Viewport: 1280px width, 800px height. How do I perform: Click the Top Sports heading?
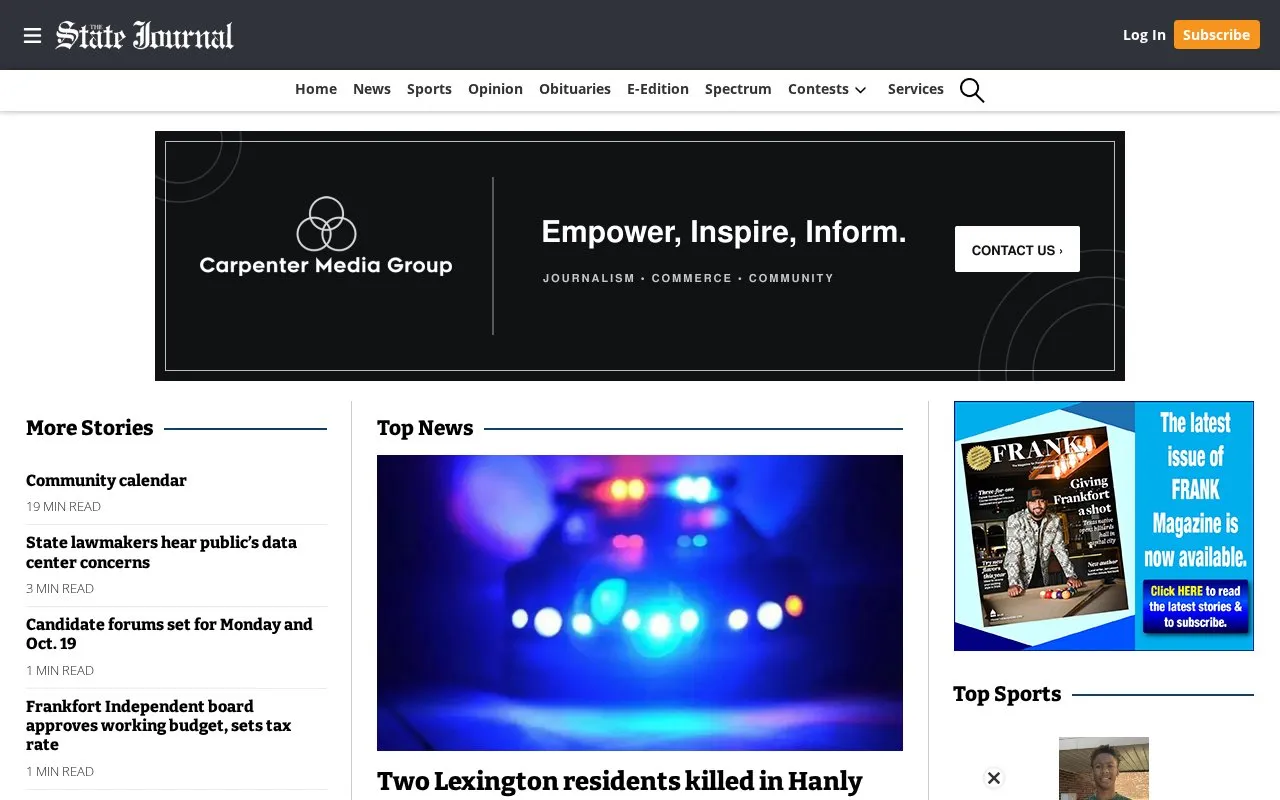1007,694
